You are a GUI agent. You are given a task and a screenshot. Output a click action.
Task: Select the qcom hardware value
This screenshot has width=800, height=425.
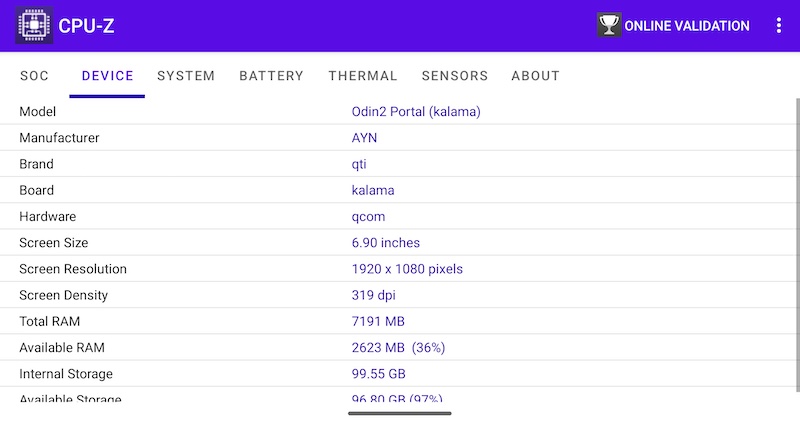pyautogui.click(x=368, y=216)
